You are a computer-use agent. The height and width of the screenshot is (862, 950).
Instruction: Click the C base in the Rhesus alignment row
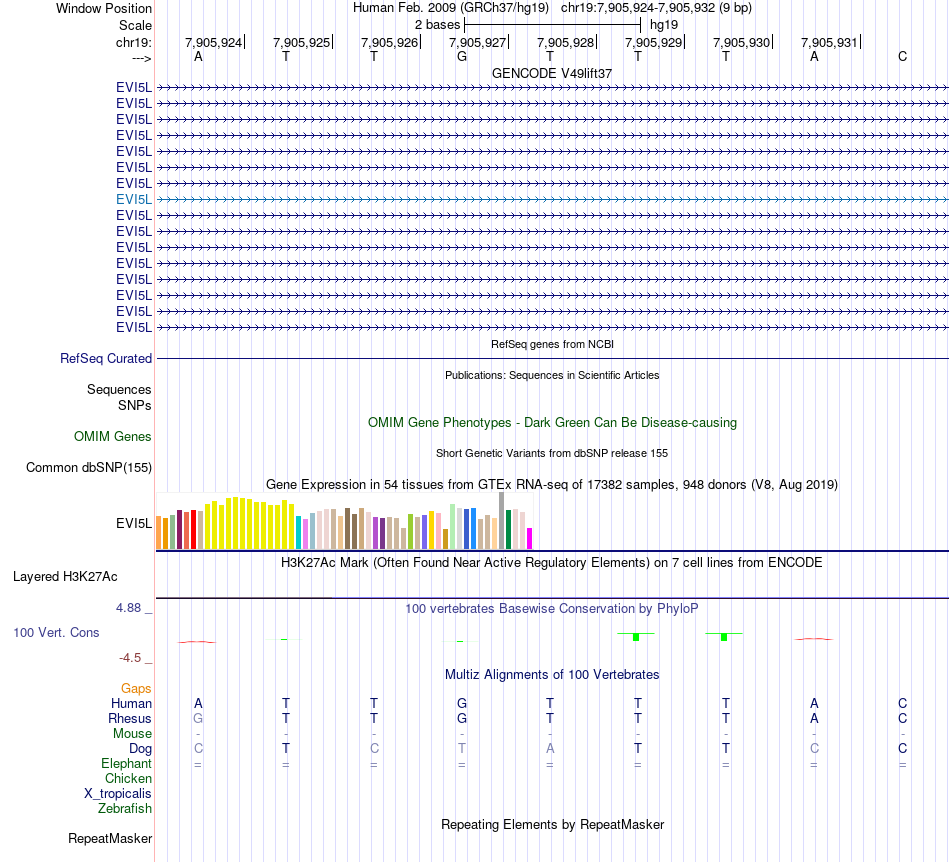point(902,719)
